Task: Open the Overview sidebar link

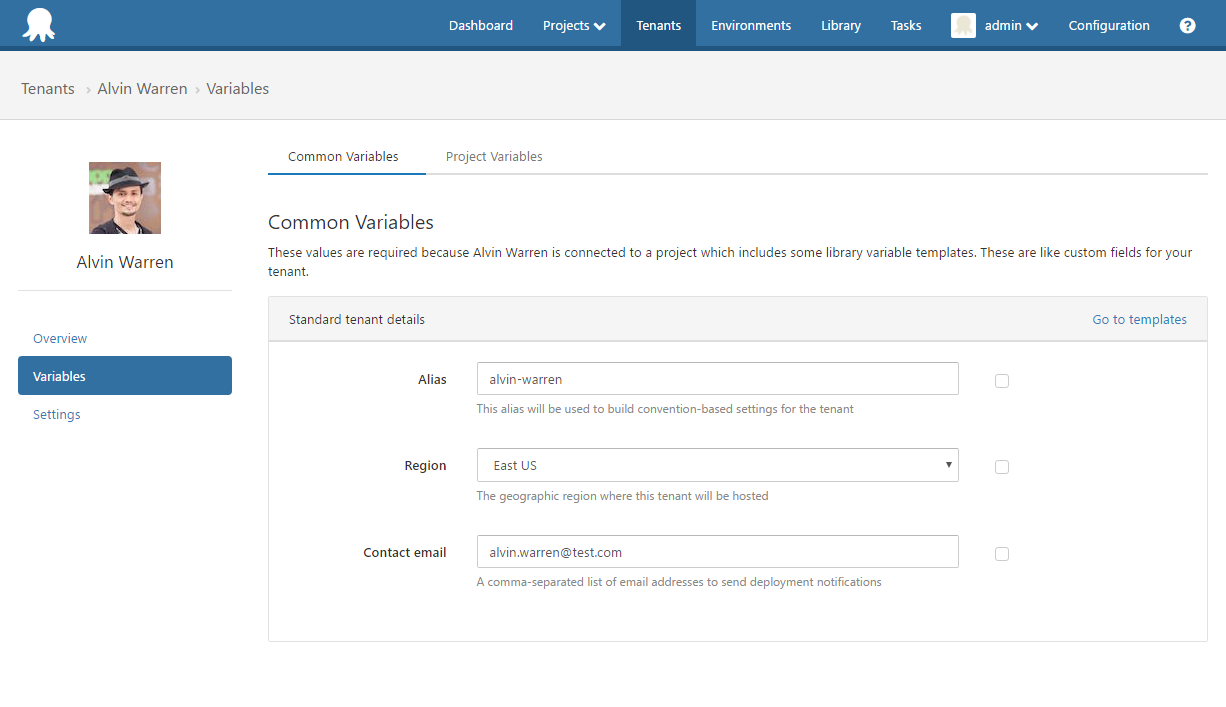Action: pyautogui.click(x=59, y=338)
